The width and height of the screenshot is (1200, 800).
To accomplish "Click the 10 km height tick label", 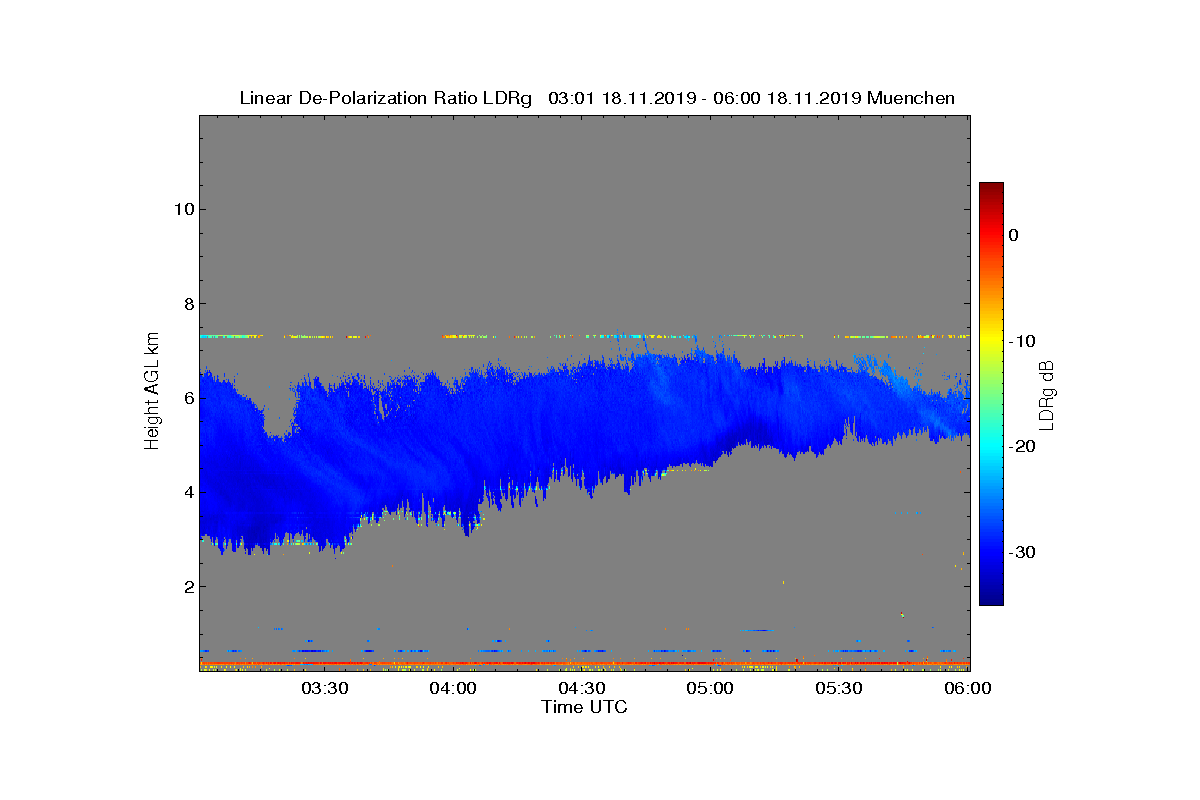I will (182, 209).
